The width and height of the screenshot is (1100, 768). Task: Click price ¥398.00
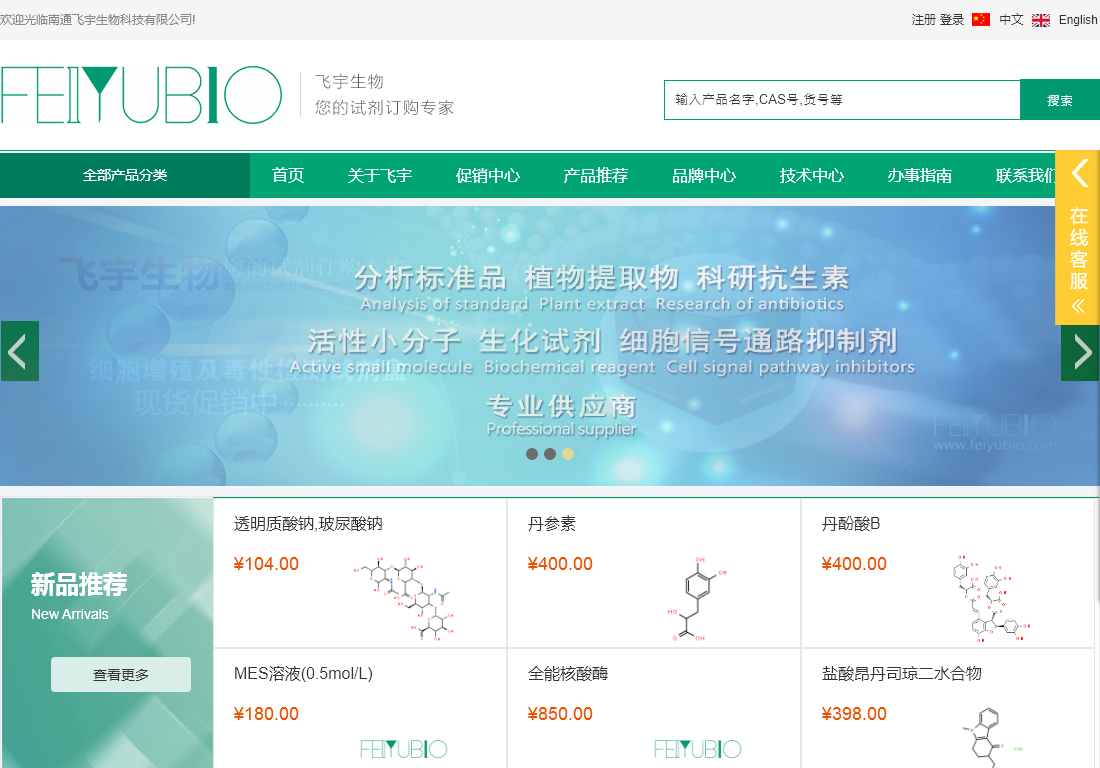coord(854,714)
